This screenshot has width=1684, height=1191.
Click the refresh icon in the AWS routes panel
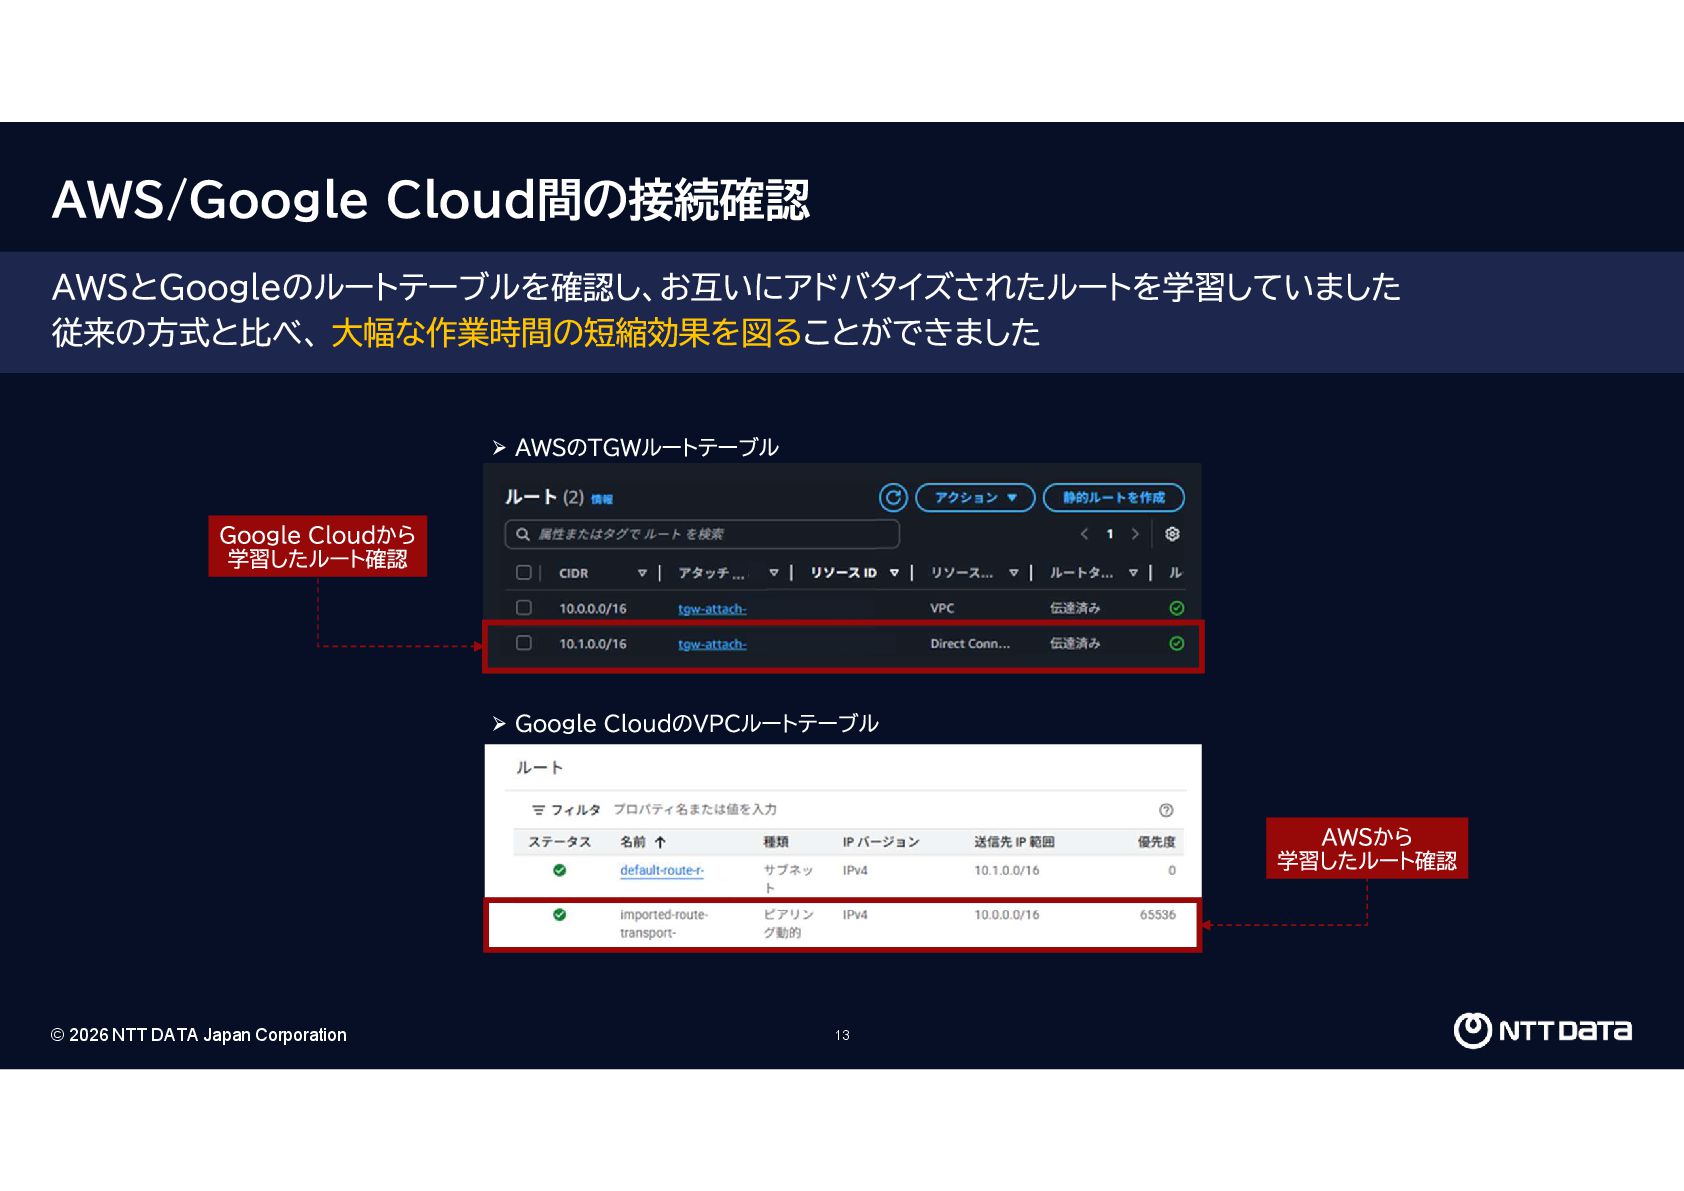pyautogui.click(x=893, y=497)
